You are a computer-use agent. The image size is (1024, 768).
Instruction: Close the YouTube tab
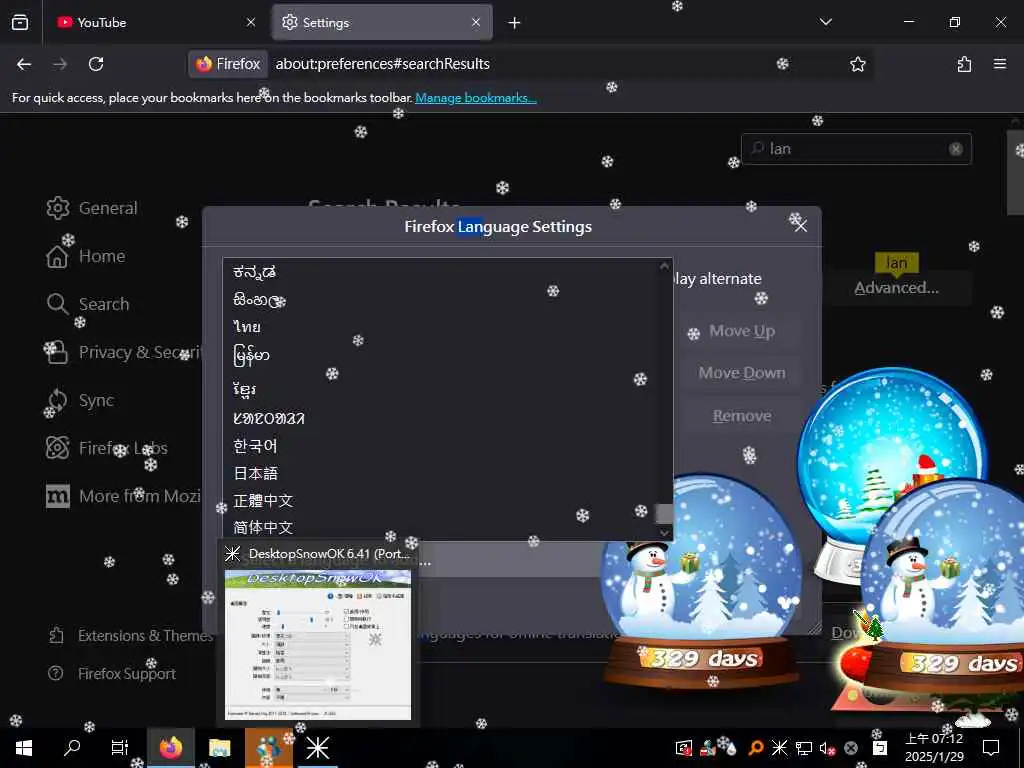coord(251,22)
